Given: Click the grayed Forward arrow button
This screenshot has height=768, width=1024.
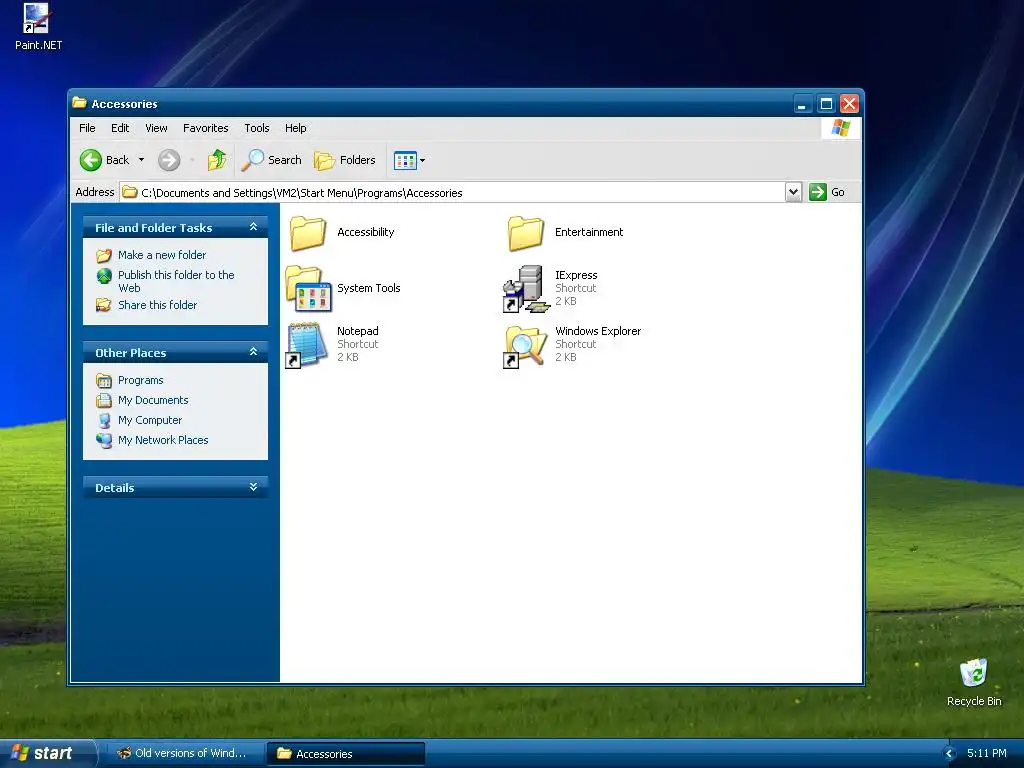Looking at the screenshot, I should [169, 160].
